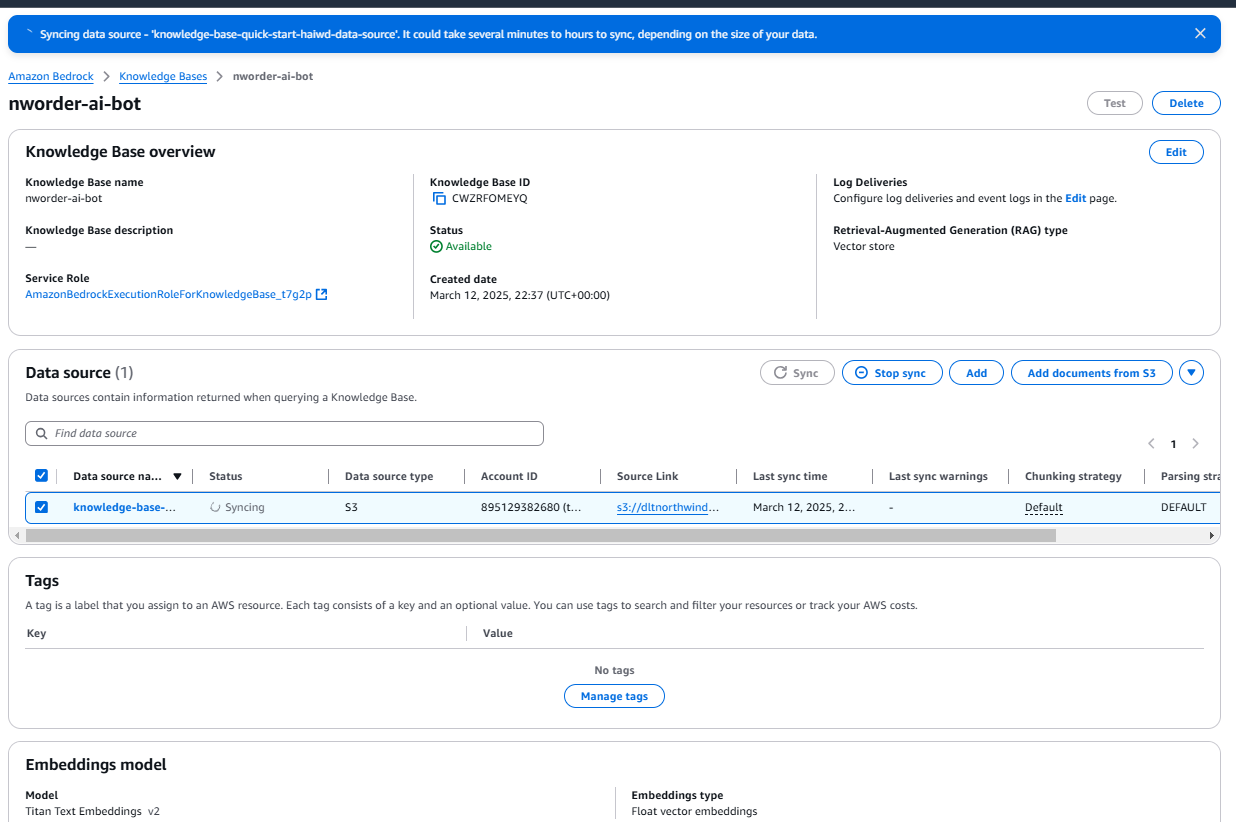Dismiss the syncing notification banner
Screen dimensions: 1236x822
[1200, 33]
